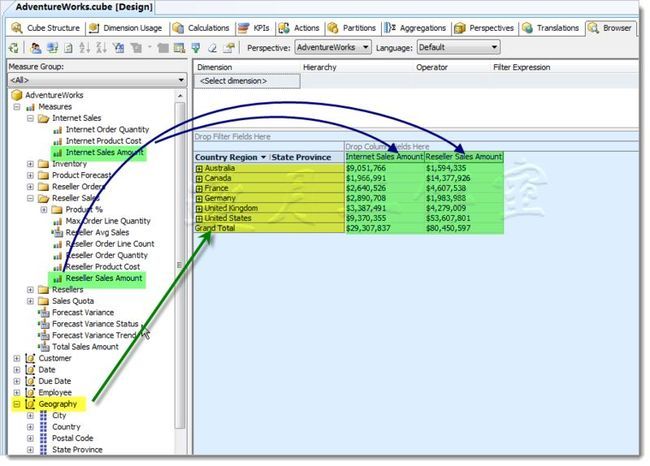Open the Translations tab
This screenshot has width=650, height=466.
pos(551,28)
